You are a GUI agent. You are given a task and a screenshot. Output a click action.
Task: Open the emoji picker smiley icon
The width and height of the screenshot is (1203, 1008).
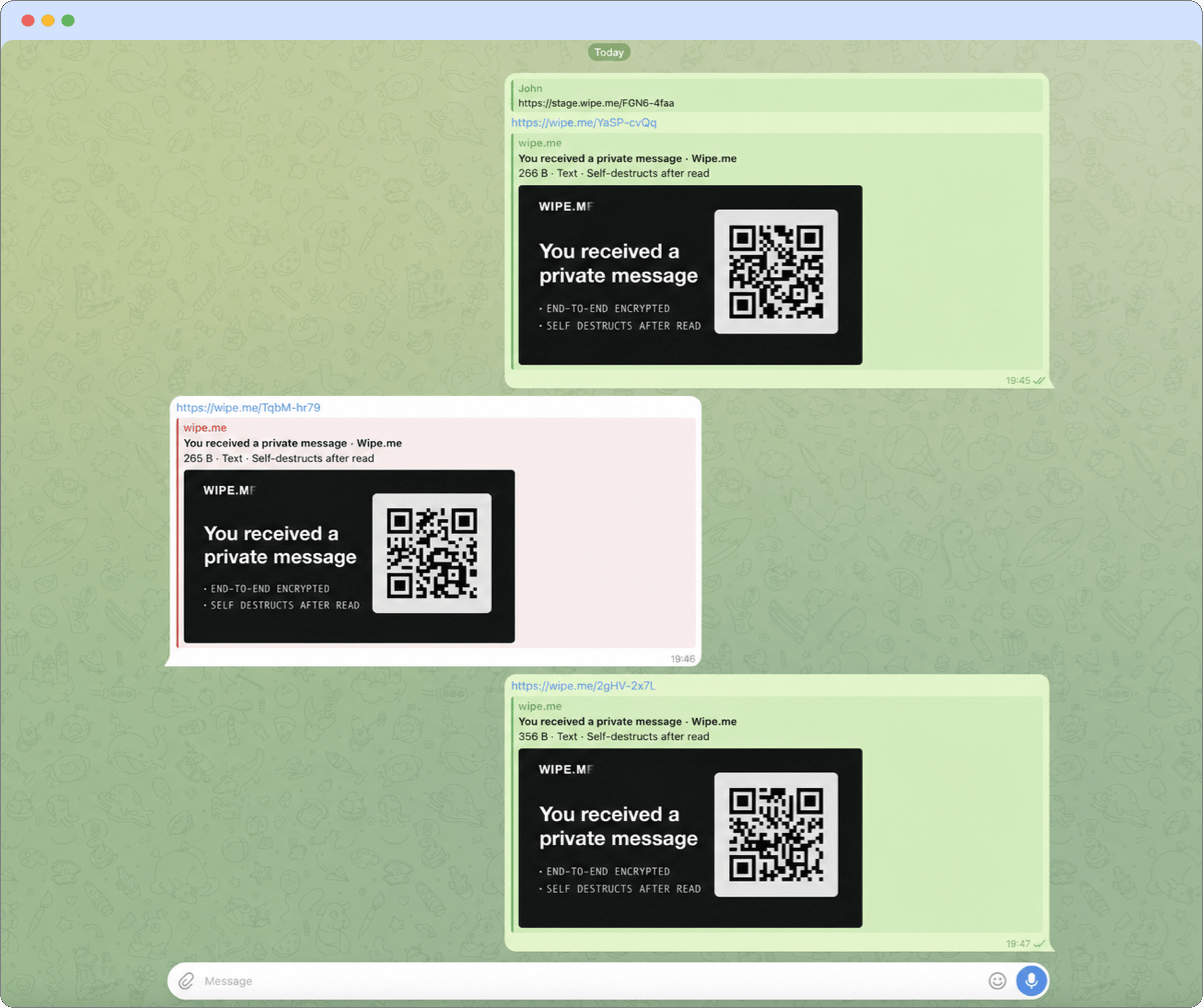pos(997,981)
